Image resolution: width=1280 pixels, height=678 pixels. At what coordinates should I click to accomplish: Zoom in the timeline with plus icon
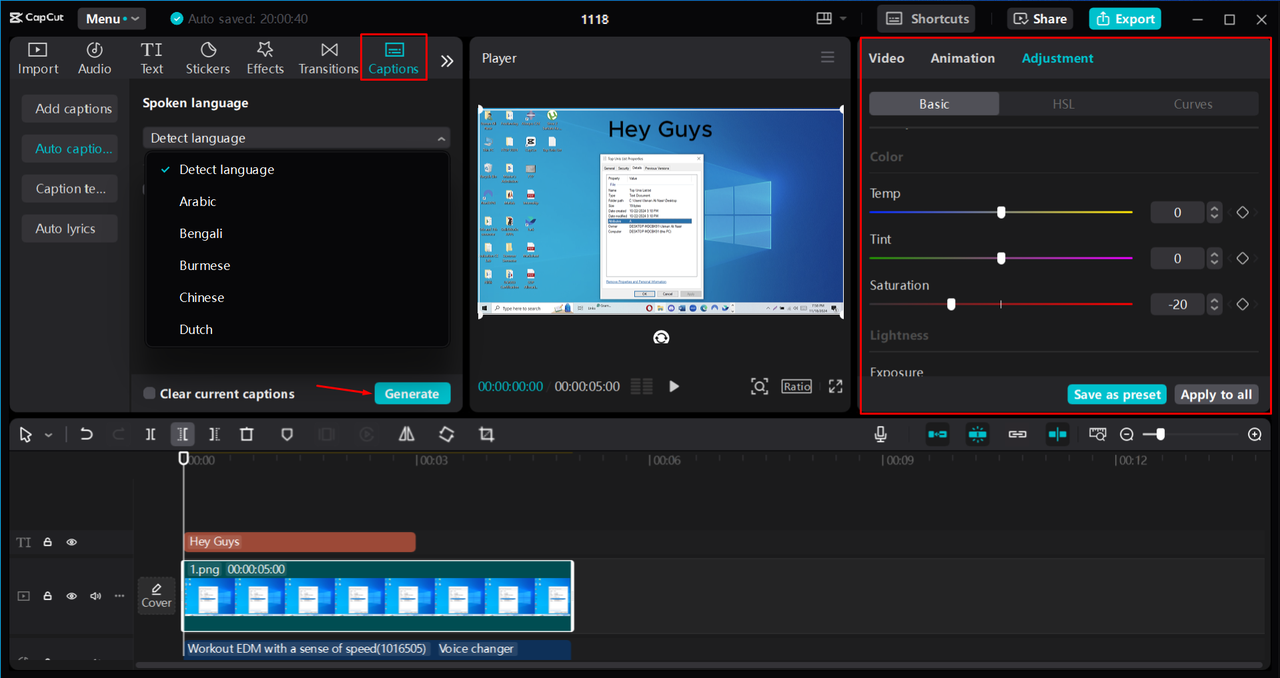pyautogui.click(x=1255, y=434)
